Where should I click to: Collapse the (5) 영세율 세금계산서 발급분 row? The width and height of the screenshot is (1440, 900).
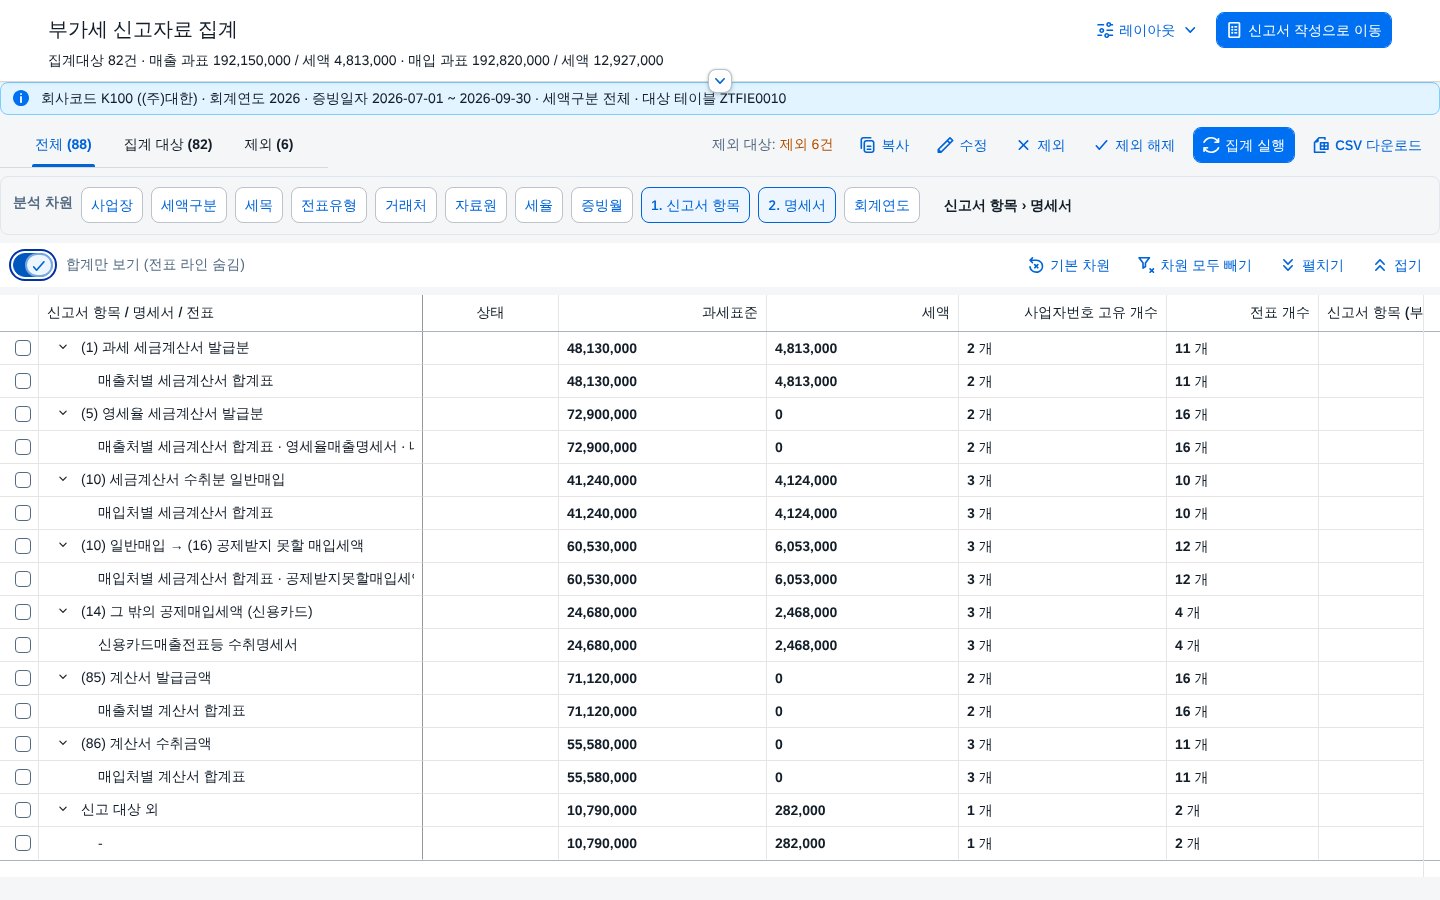(x=63, y=413)
